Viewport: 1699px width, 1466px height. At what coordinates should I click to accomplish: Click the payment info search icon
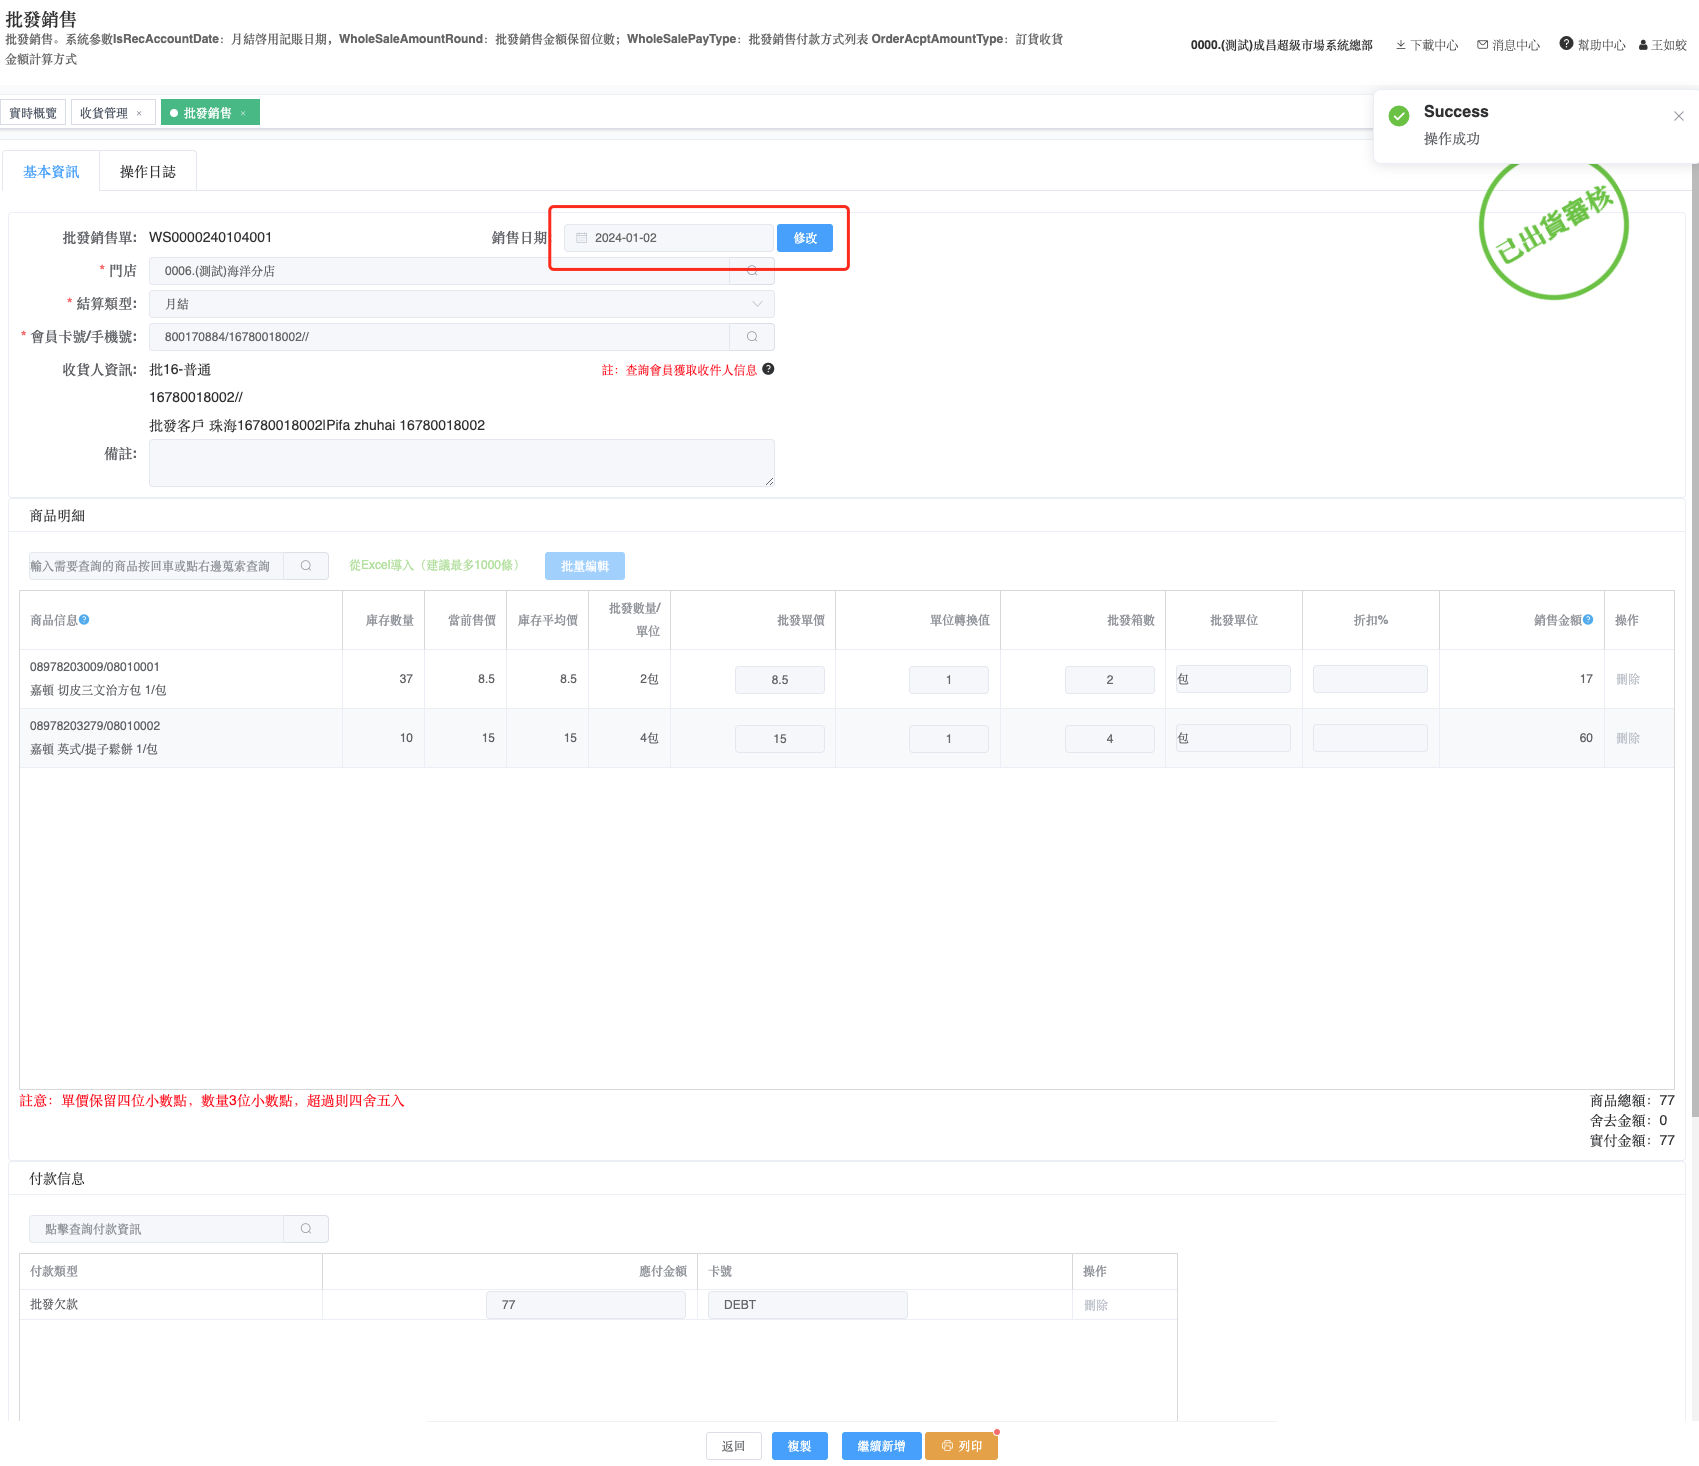[x=306, y=1229]
